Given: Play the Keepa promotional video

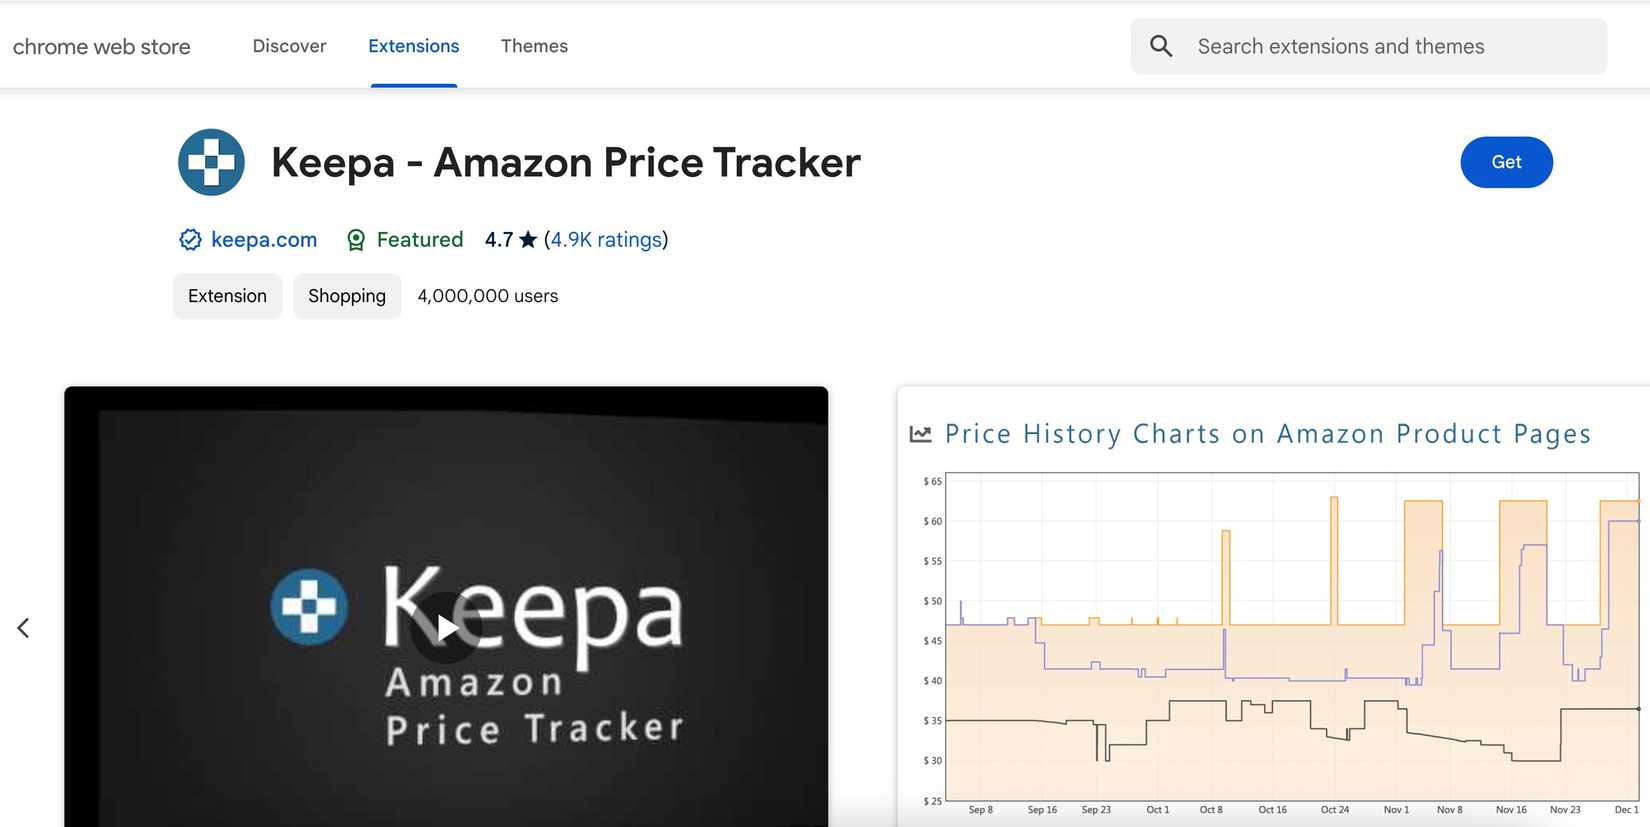Looking at the screenshot, I should click(x=445, y=628).
